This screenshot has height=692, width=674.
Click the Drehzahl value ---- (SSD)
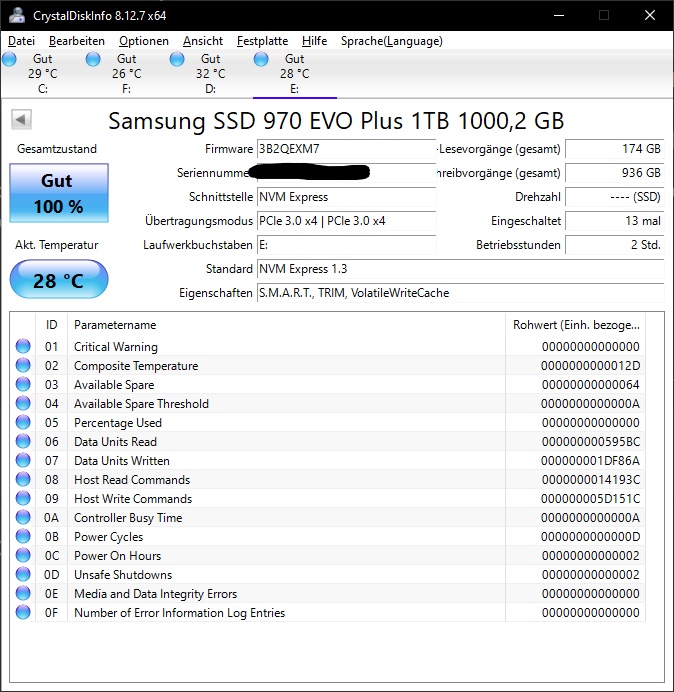point(614,197)
